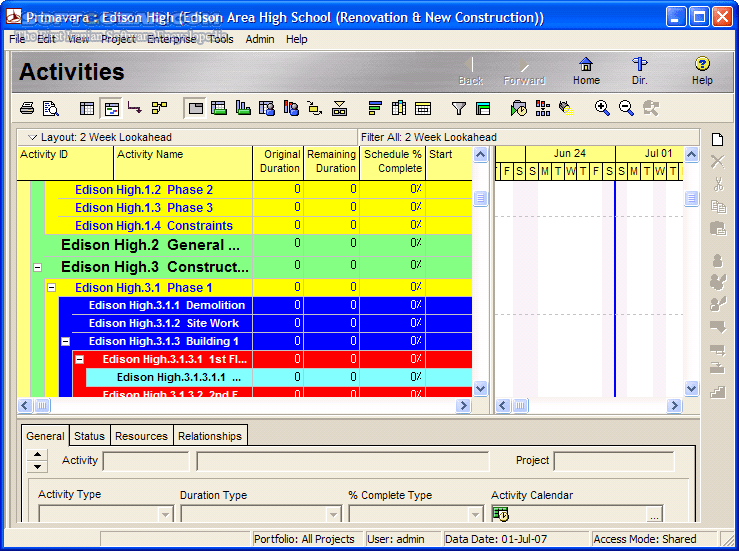Screen dimensions: 739x551
Task: Open the Enterprise menu
Action: (172, 39)
